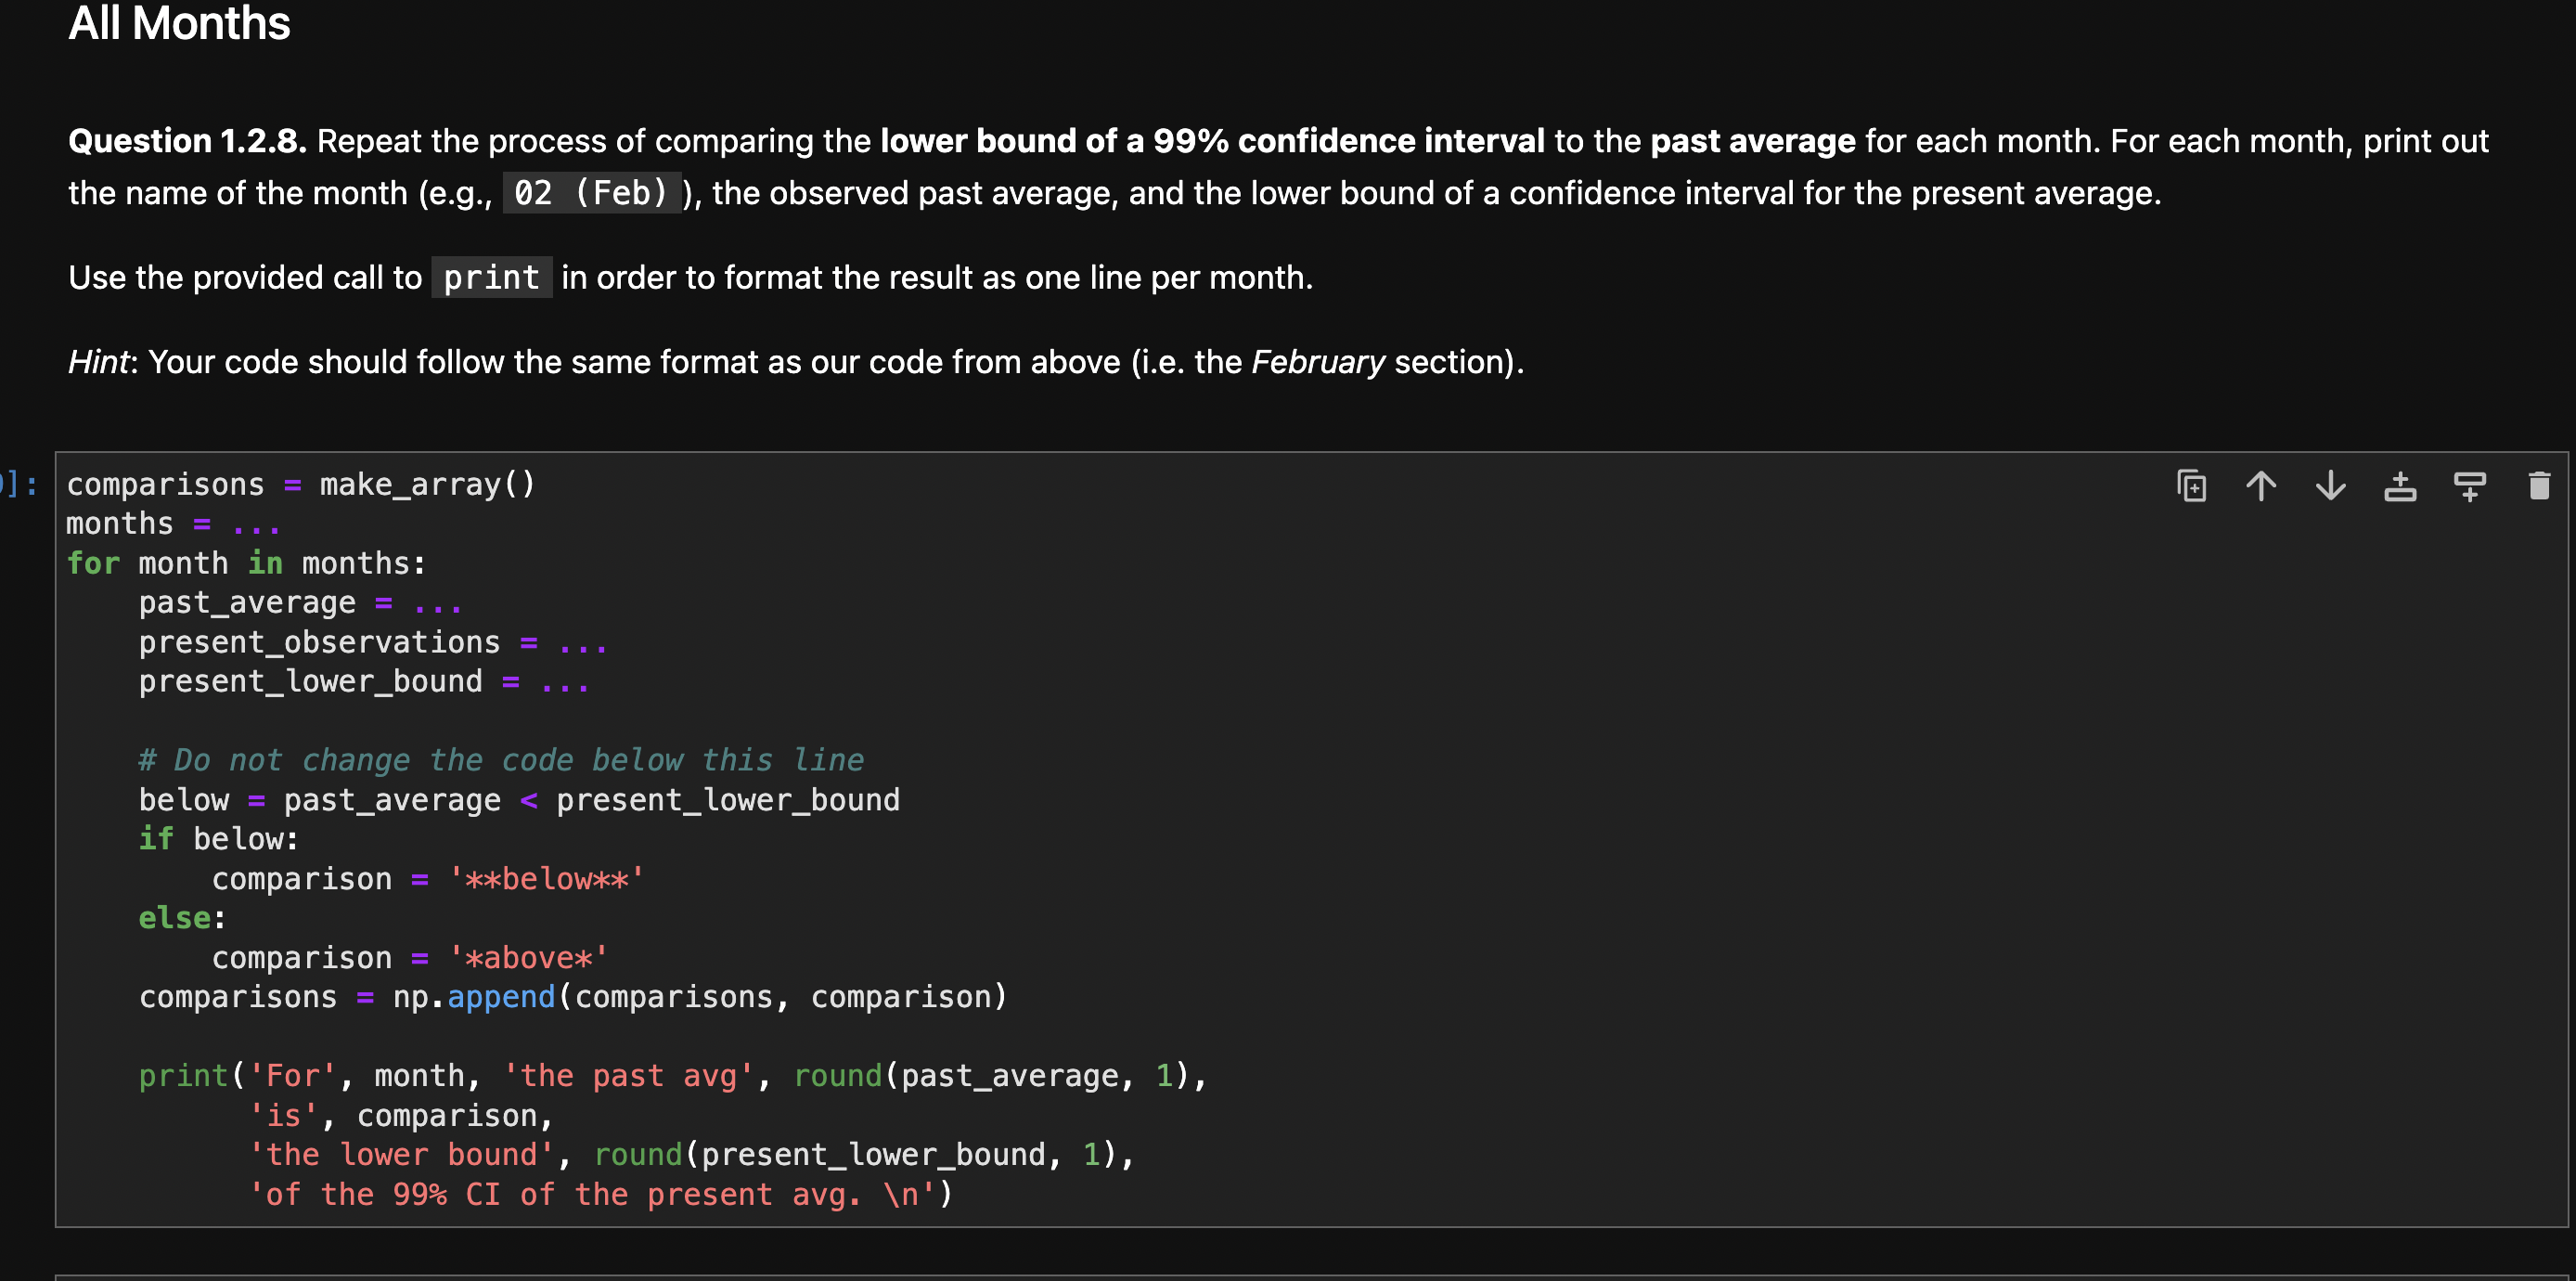Click the cell's copy-to-duplicate icon
Screen dimensions: 2576x1281
point(2190,487)
